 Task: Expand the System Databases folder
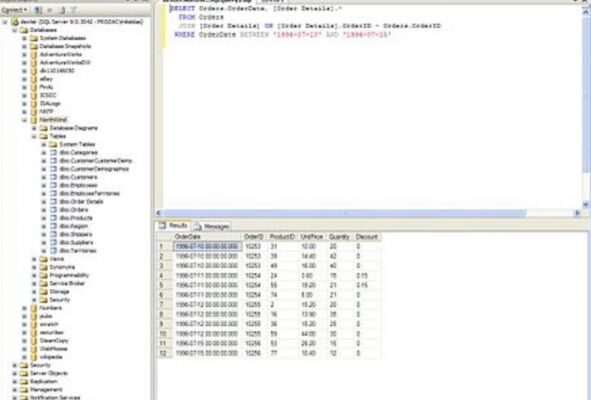pos(24,38)
